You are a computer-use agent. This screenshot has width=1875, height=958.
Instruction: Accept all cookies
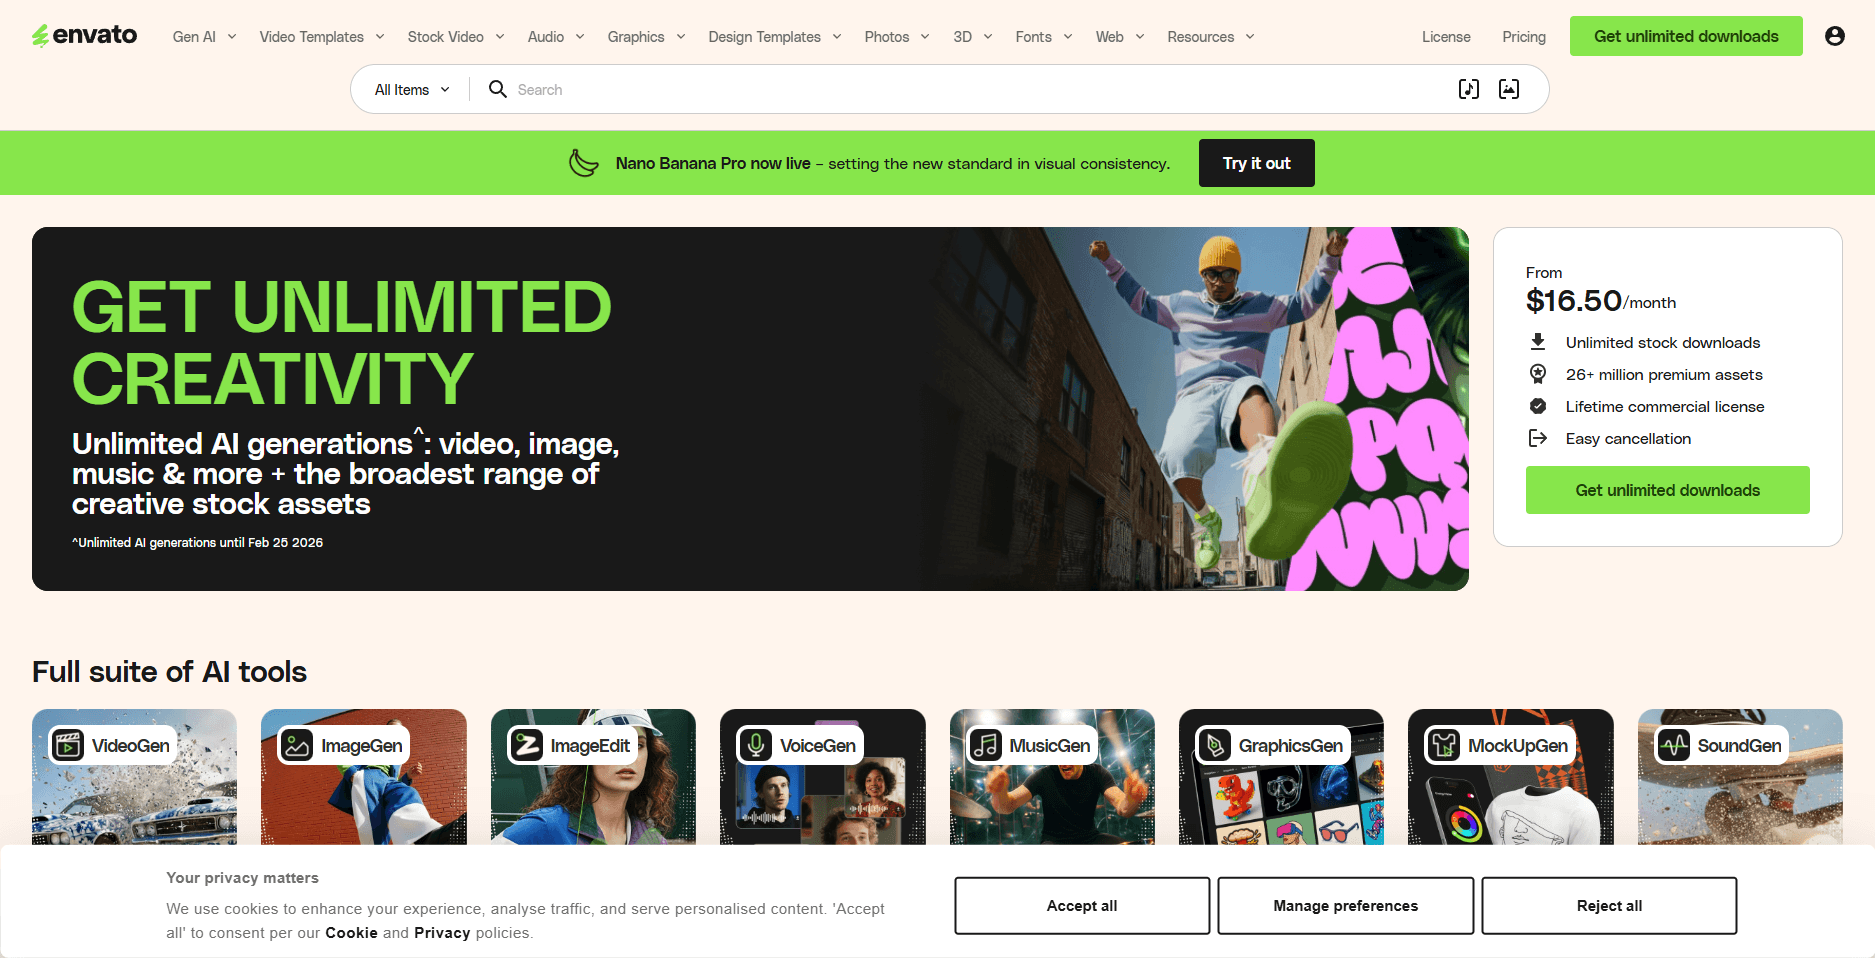tap(1082, 906)
